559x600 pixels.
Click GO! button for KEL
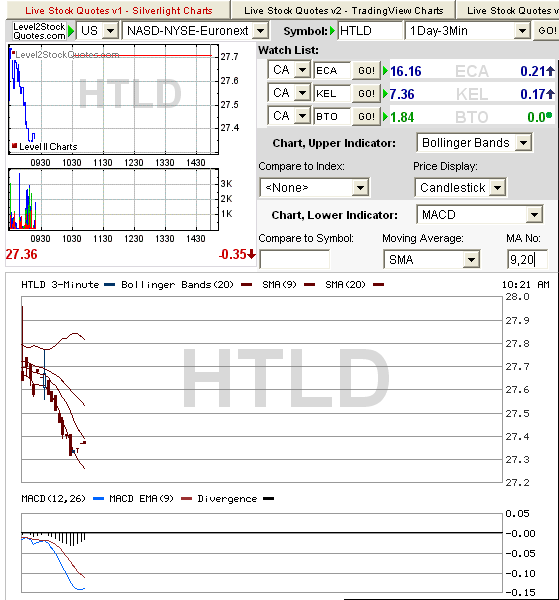pyautogui.click(x=366, y=94)
